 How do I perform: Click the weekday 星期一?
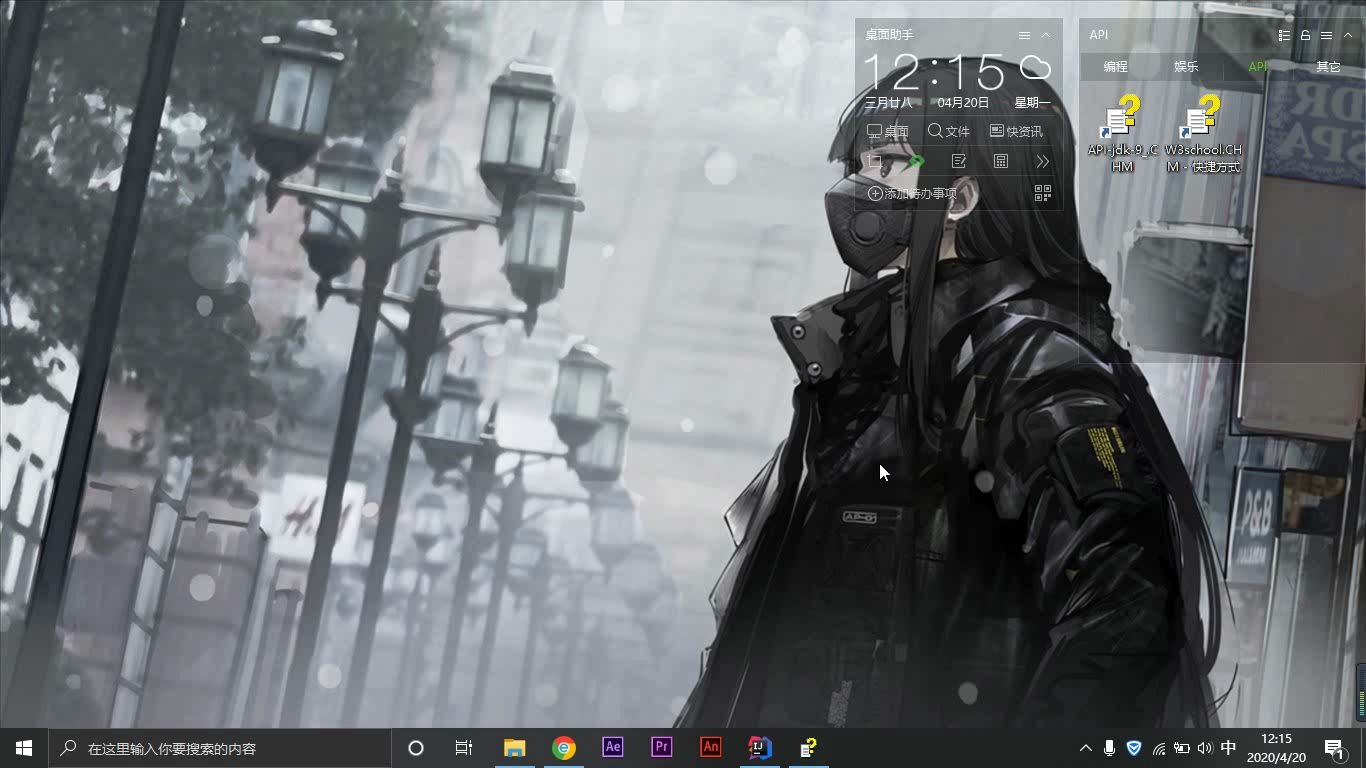1033,103
